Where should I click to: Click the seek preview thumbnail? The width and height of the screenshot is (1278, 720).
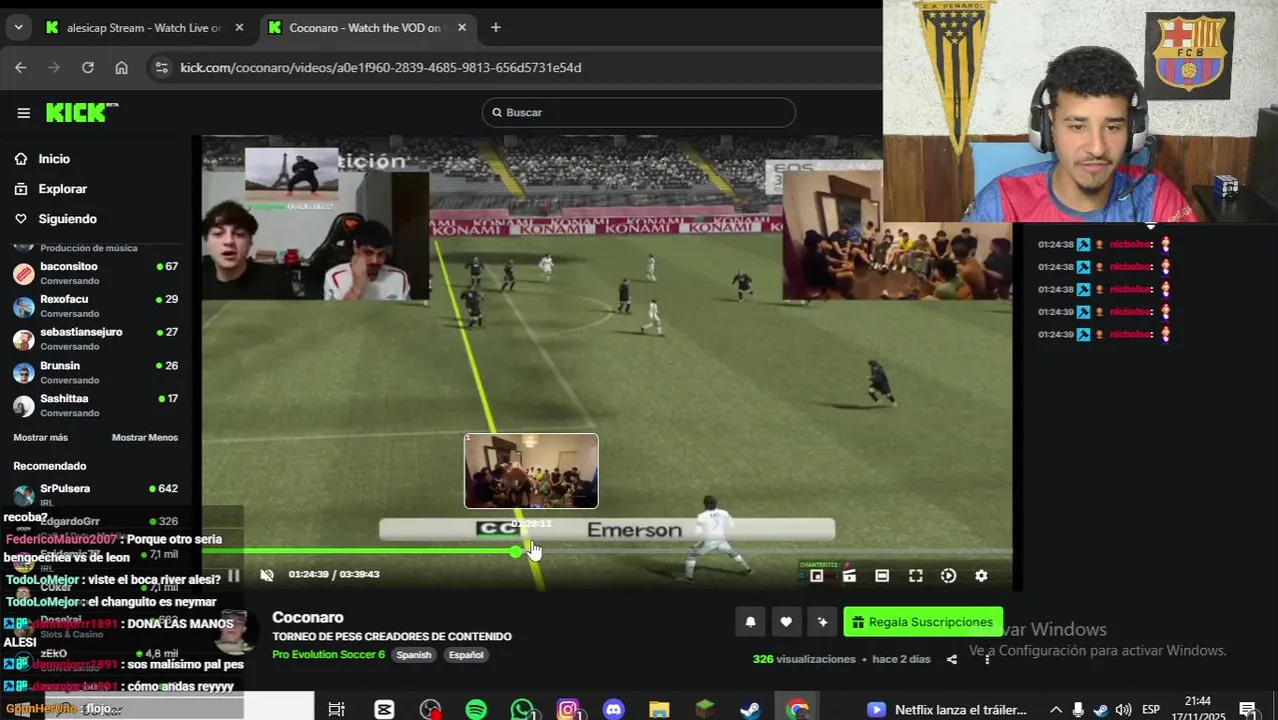pos(531,471)
